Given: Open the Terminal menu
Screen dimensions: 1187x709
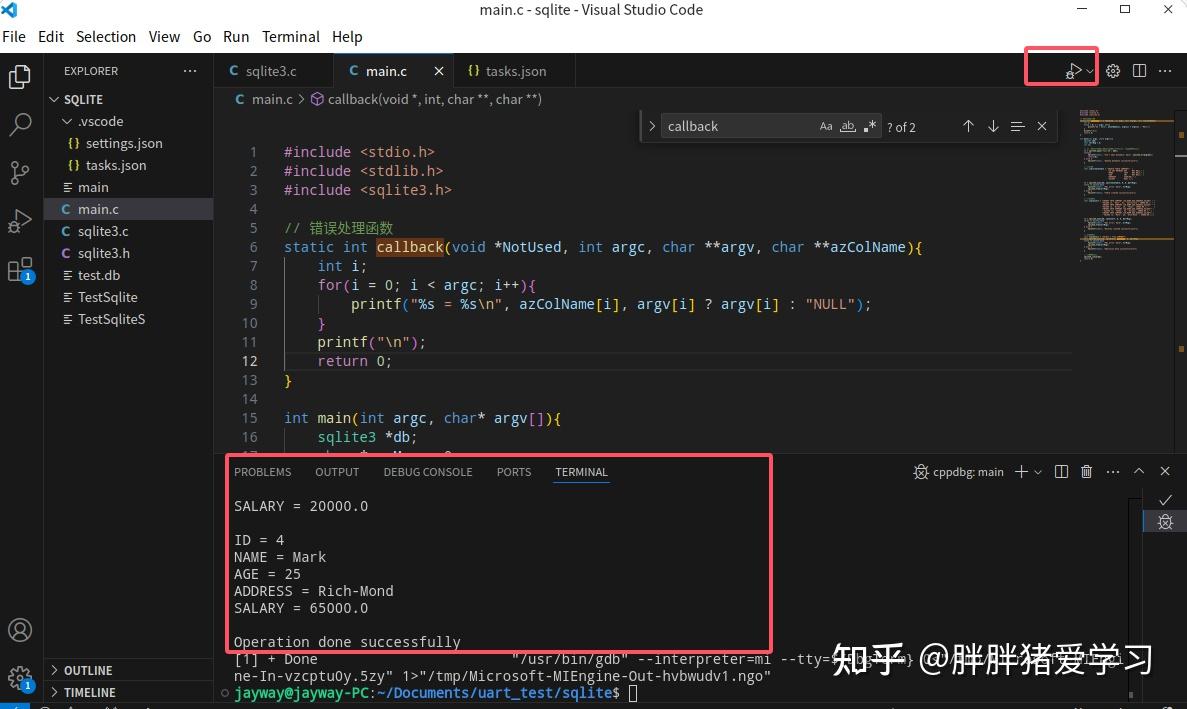Looking at the screenshot, I should pos(290,36).
